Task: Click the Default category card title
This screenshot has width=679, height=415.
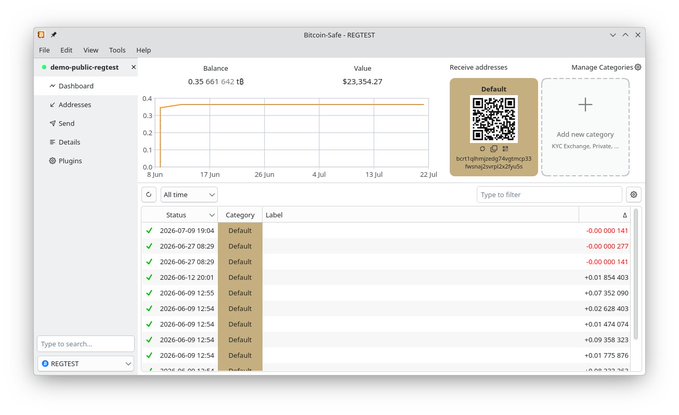Action: (494, 89)
